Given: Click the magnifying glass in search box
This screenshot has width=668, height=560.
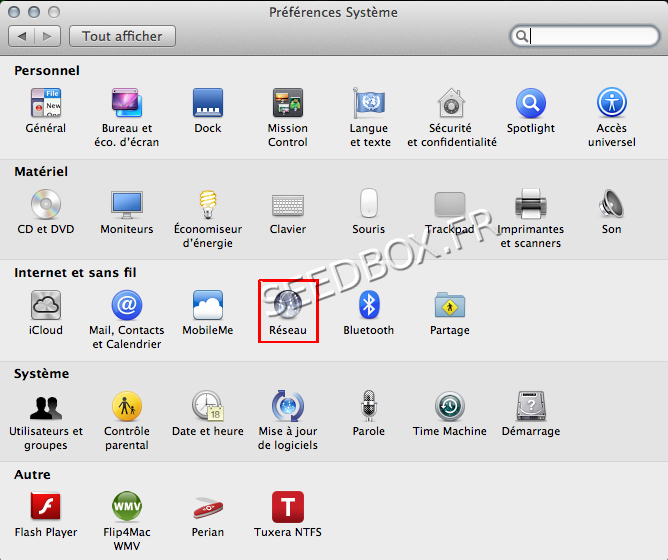Looking at the screenshot, I should click(x=521, y=36).
